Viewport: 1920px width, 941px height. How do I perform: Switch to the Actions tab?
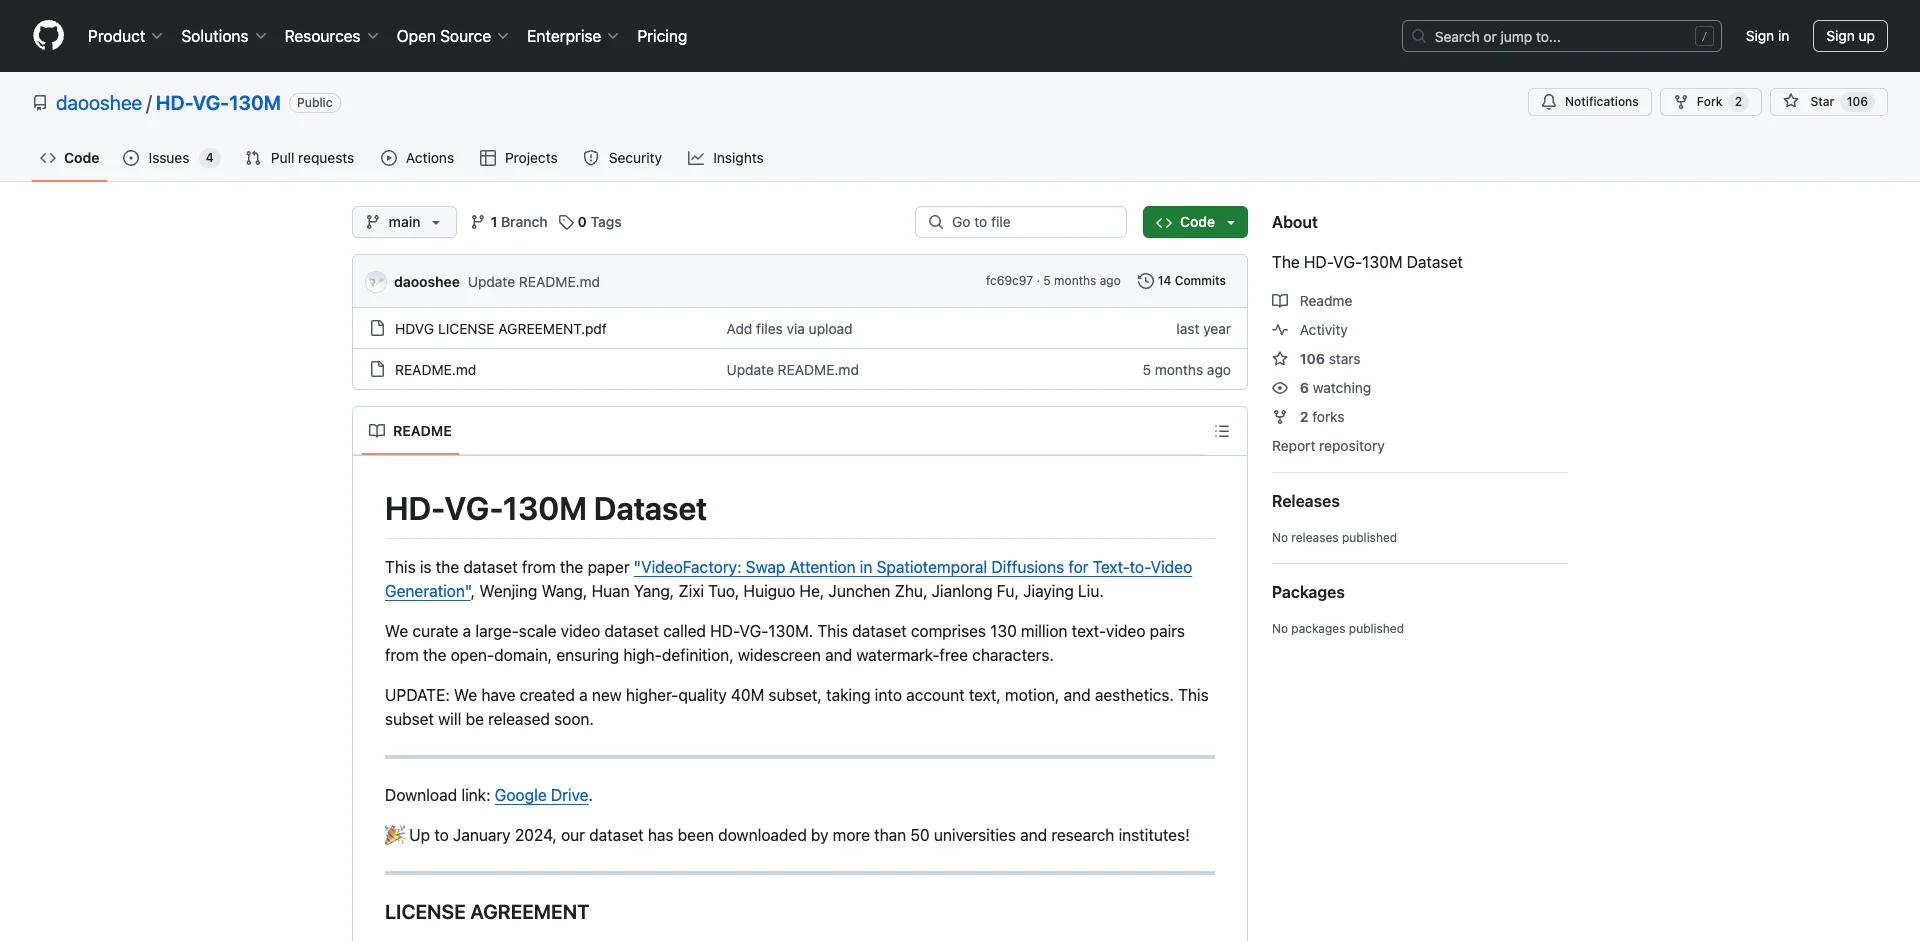click(418, 158)
